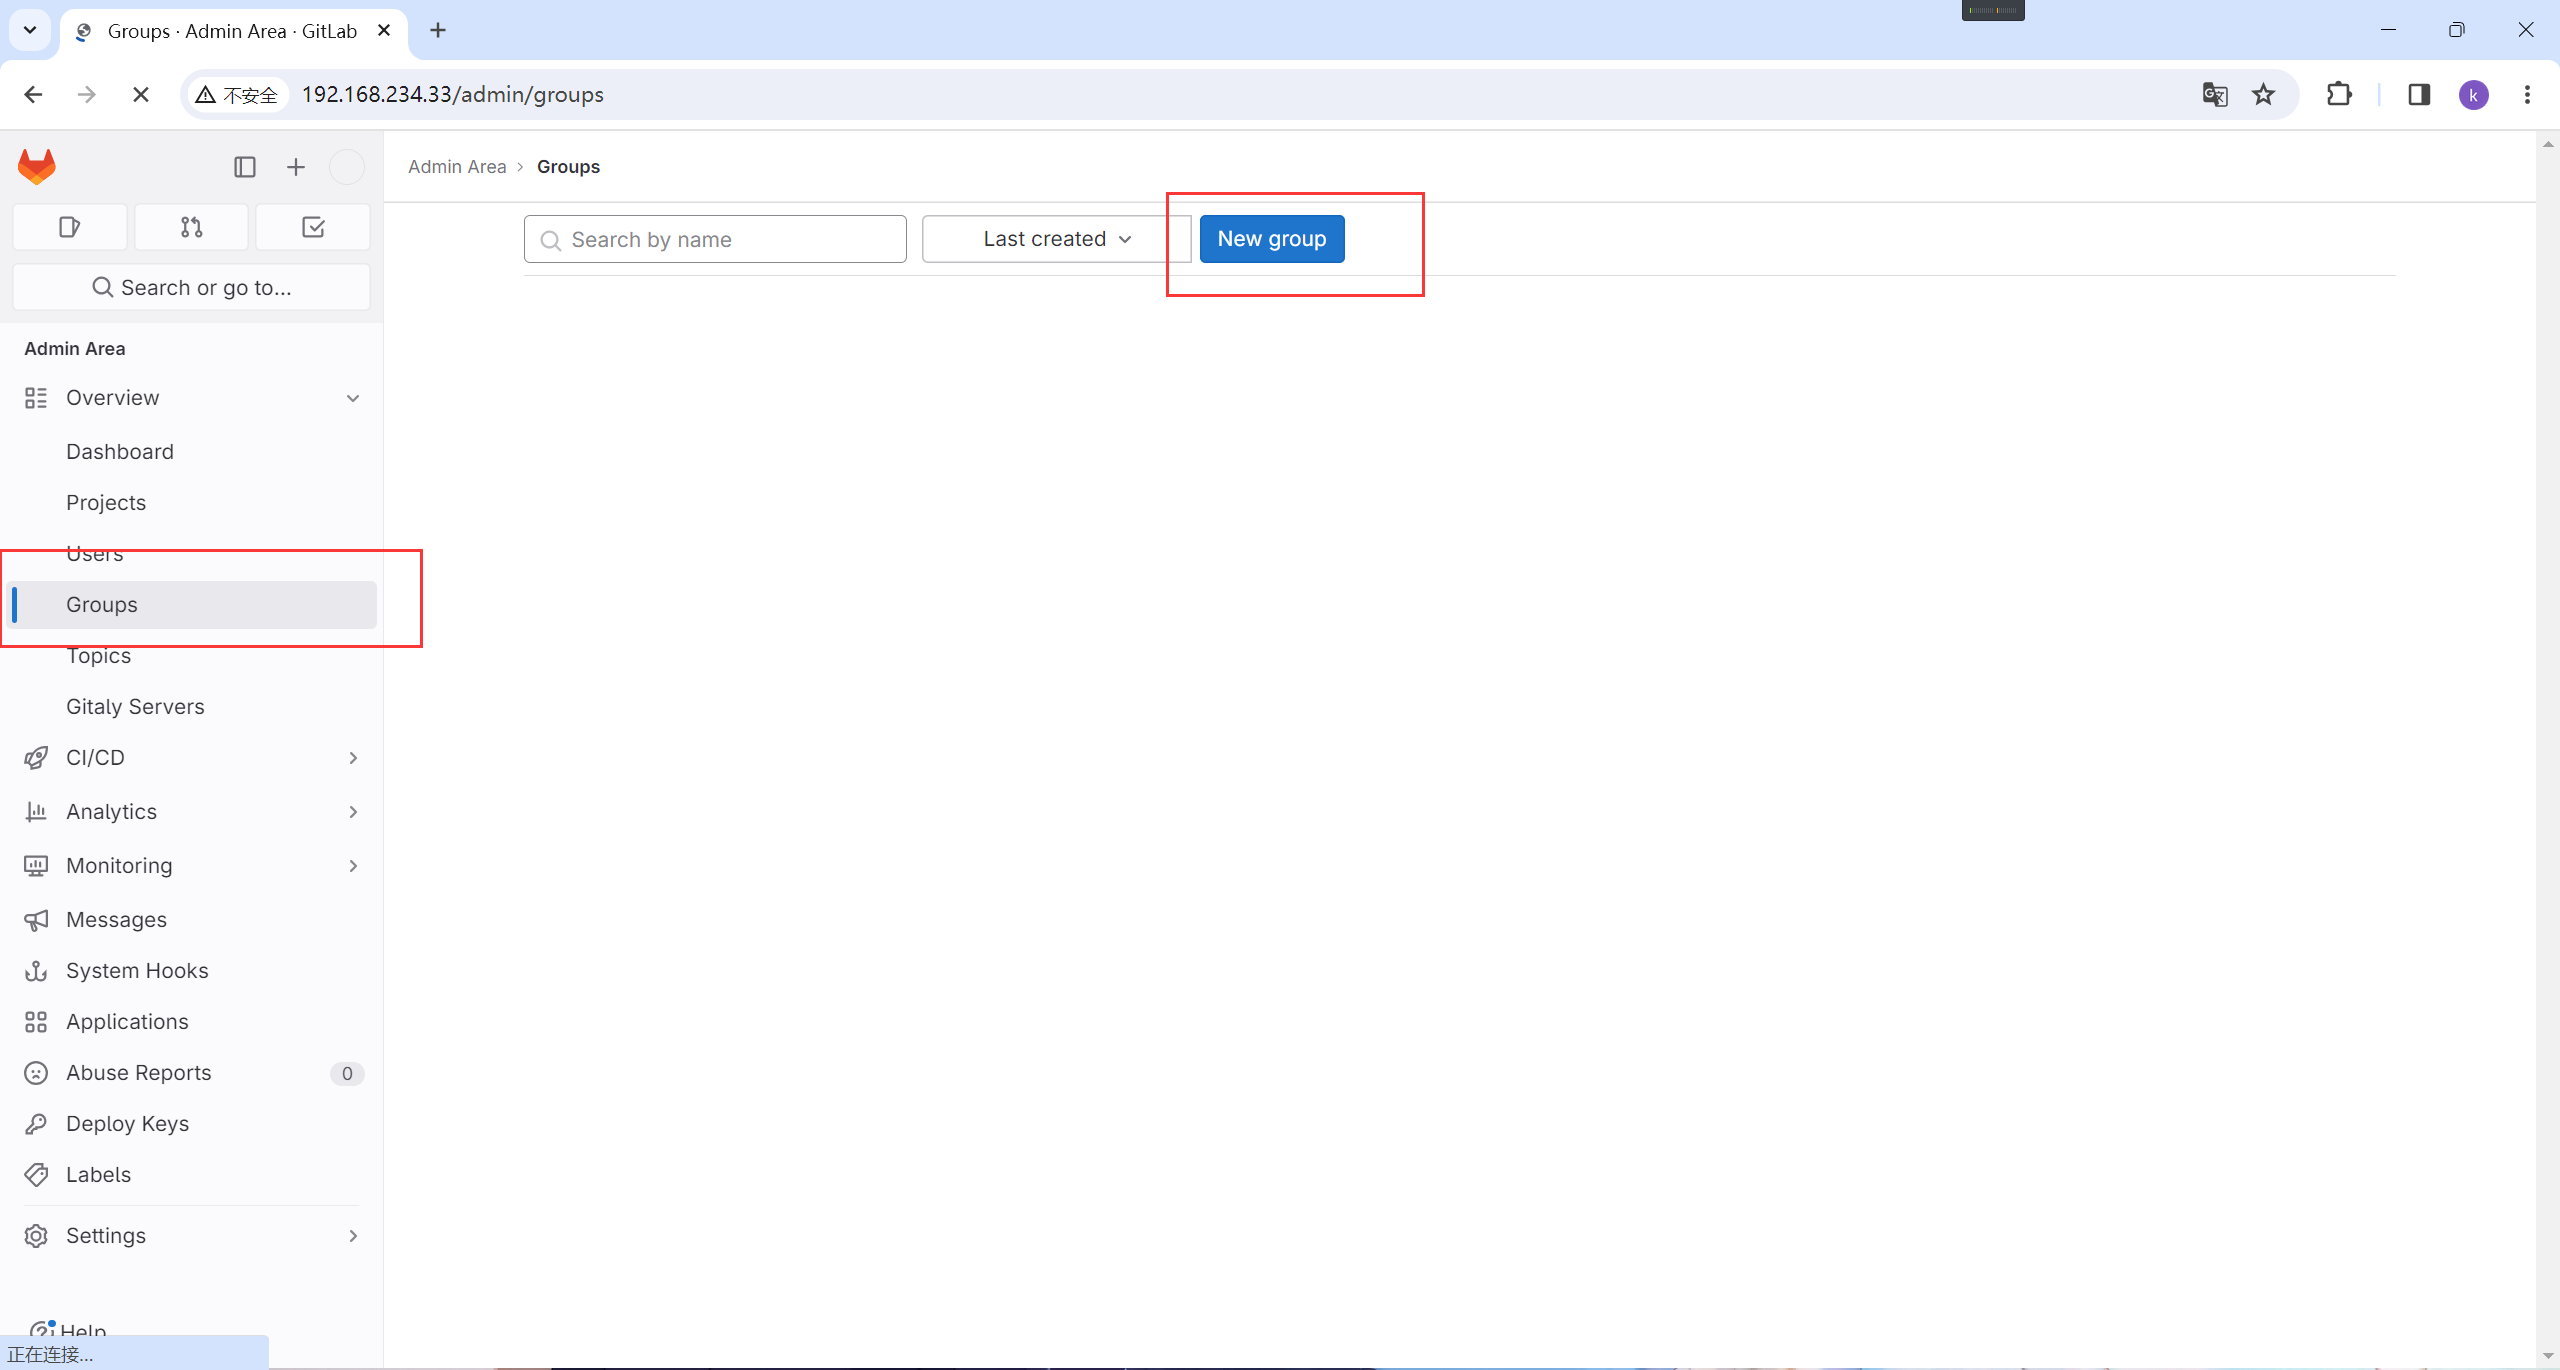
Task: Collapse the Overview section
Action: point(353,398)
